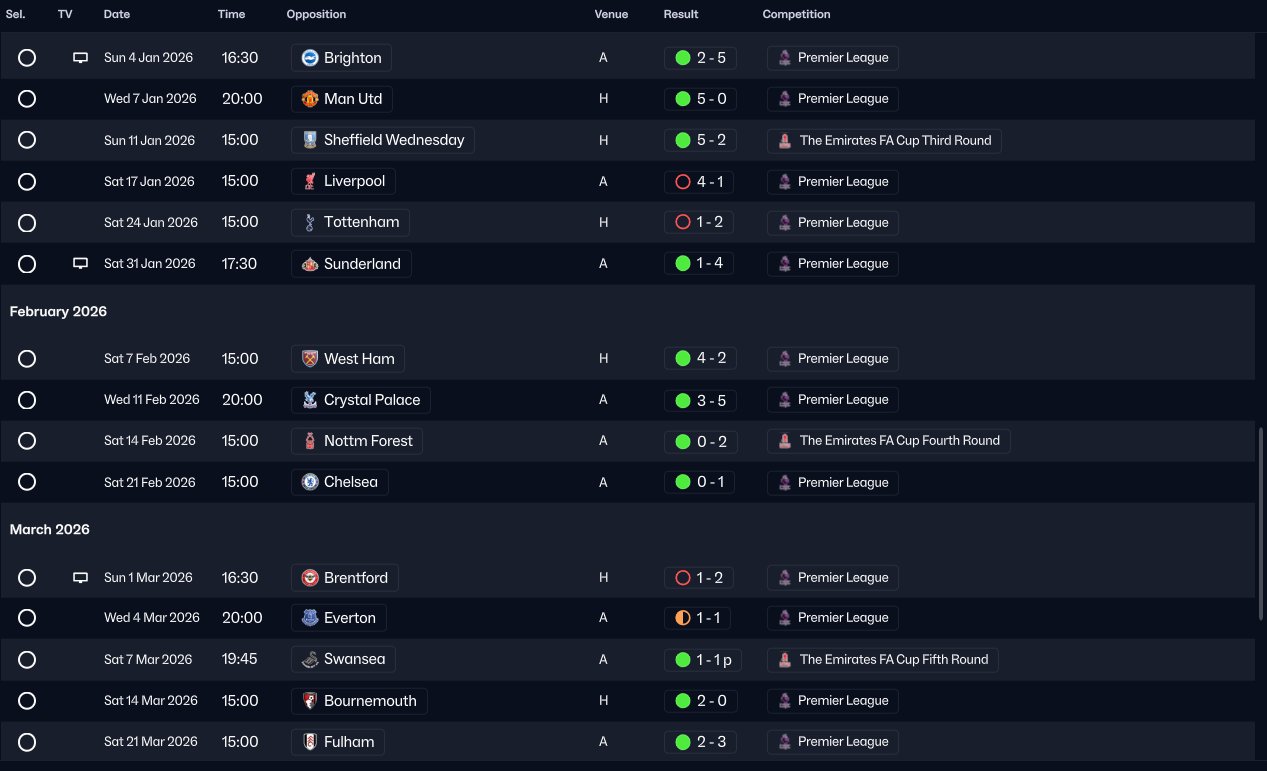
Task: Open the 1 - 1 p Swansea result
Action: [703, 660]
